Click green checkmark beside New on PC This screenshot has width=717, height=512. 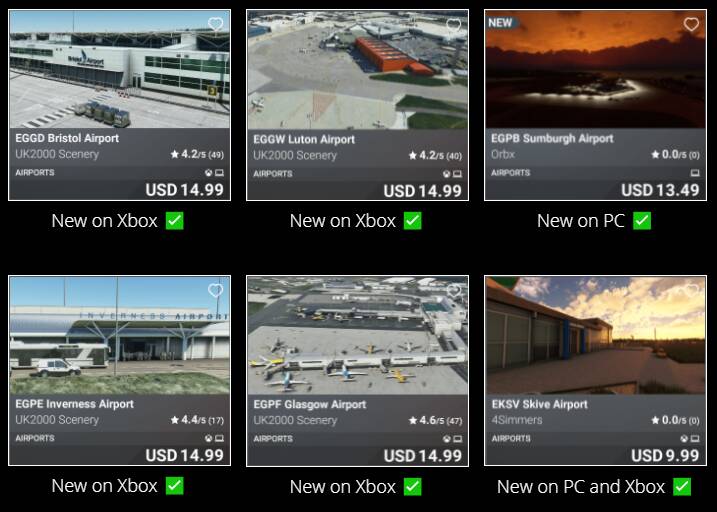tap(642, 221)
